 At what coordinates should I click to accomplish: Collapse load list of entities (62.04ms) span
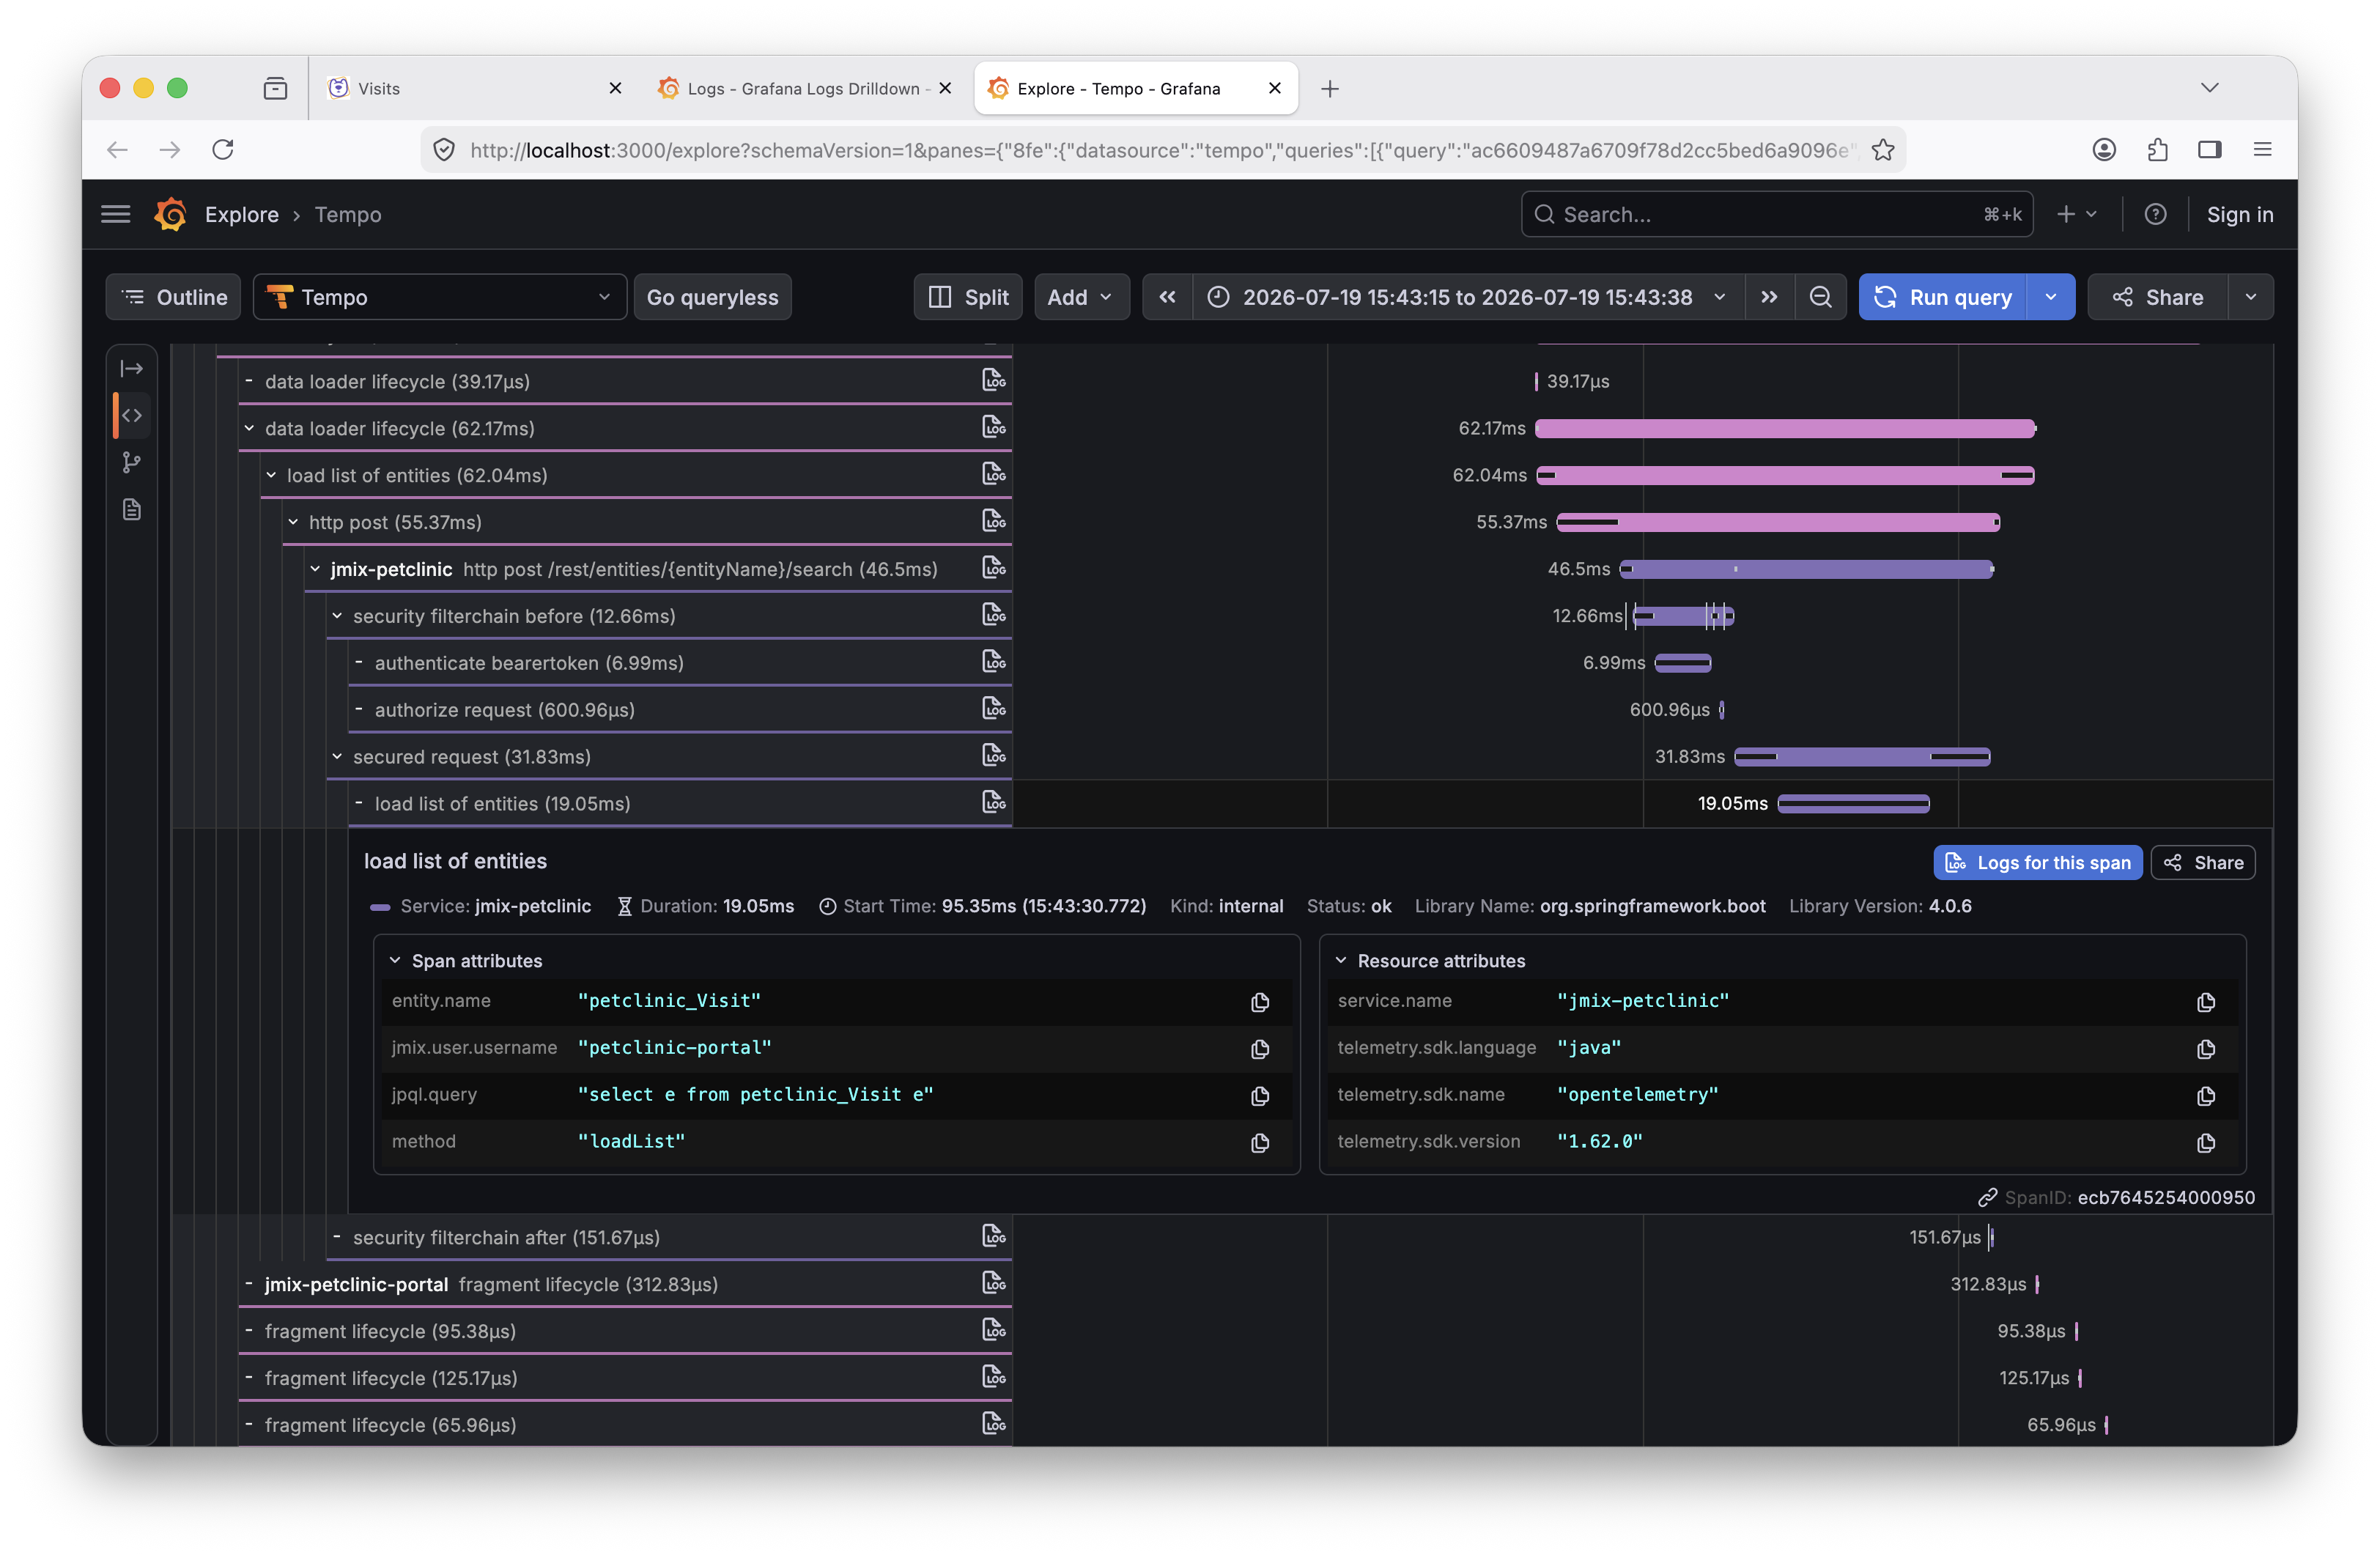click(x=271, y=475)
